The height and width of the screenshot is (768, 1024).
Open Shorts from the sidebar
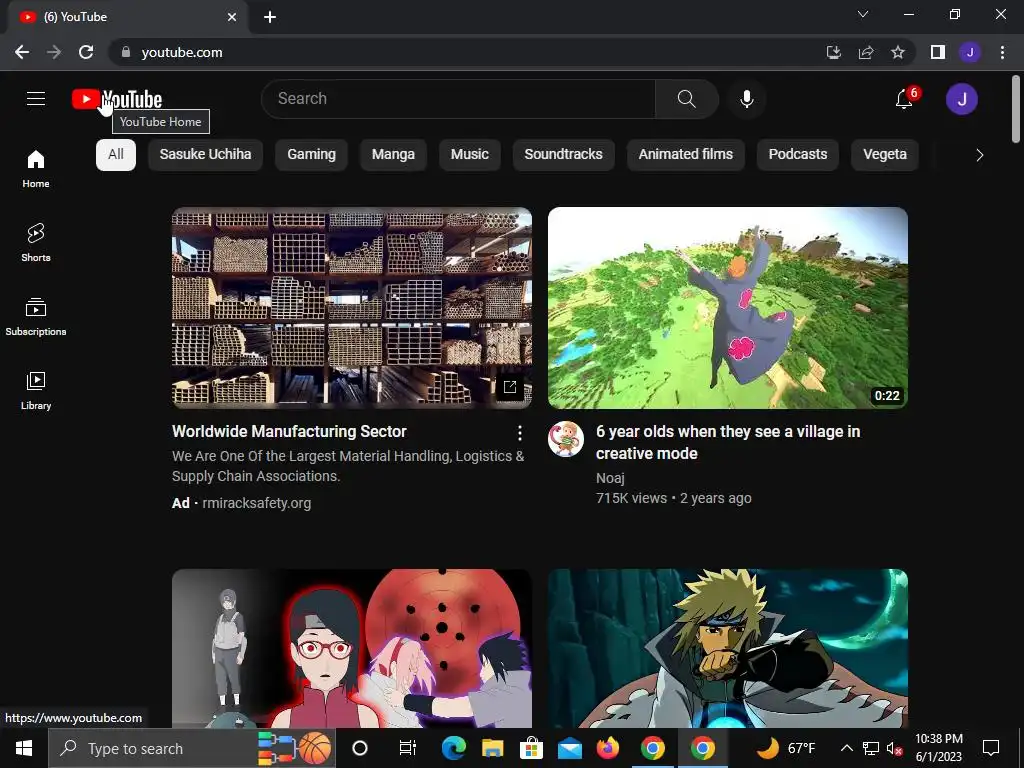36,242
